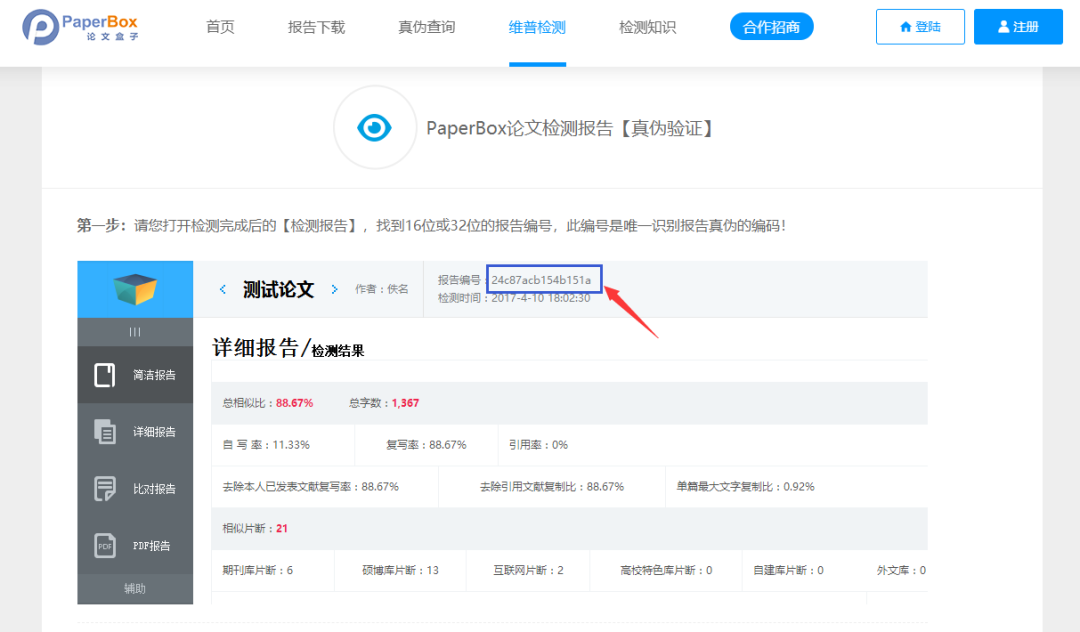This screenshot has width=1080, height=632.
Task: Click the 复写率 88.67% cell
Action: [426, 445]
